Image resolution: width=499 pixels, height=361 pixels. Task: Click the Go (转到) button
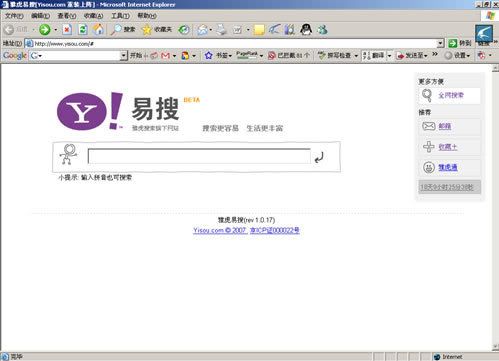(460, 43)
